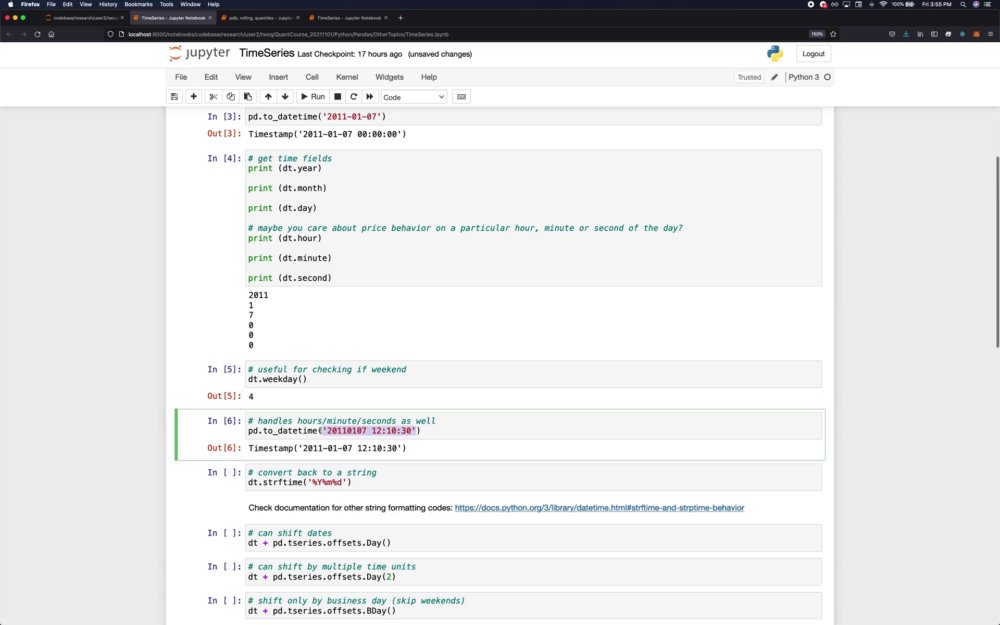This screenshot has height=625, width=1000.
Task: Click the Wi-Fi status icon
Action: (883, 4)
